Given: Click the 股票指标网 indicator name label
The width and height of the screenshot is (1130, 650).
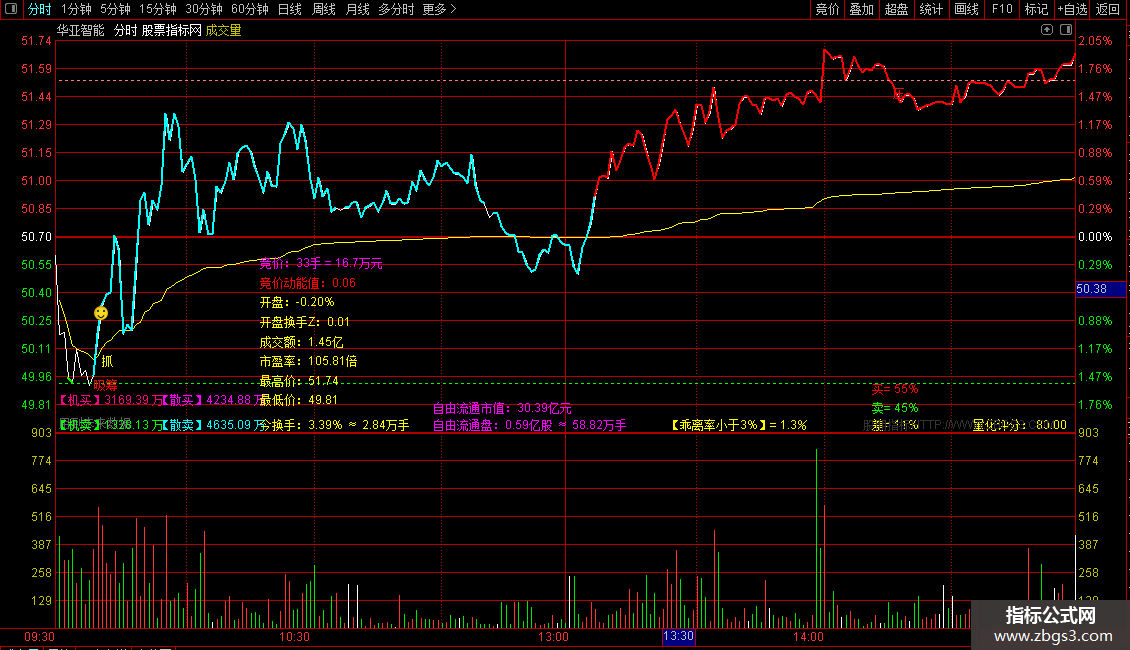Looking at the screenshot, I should [172, 30].
